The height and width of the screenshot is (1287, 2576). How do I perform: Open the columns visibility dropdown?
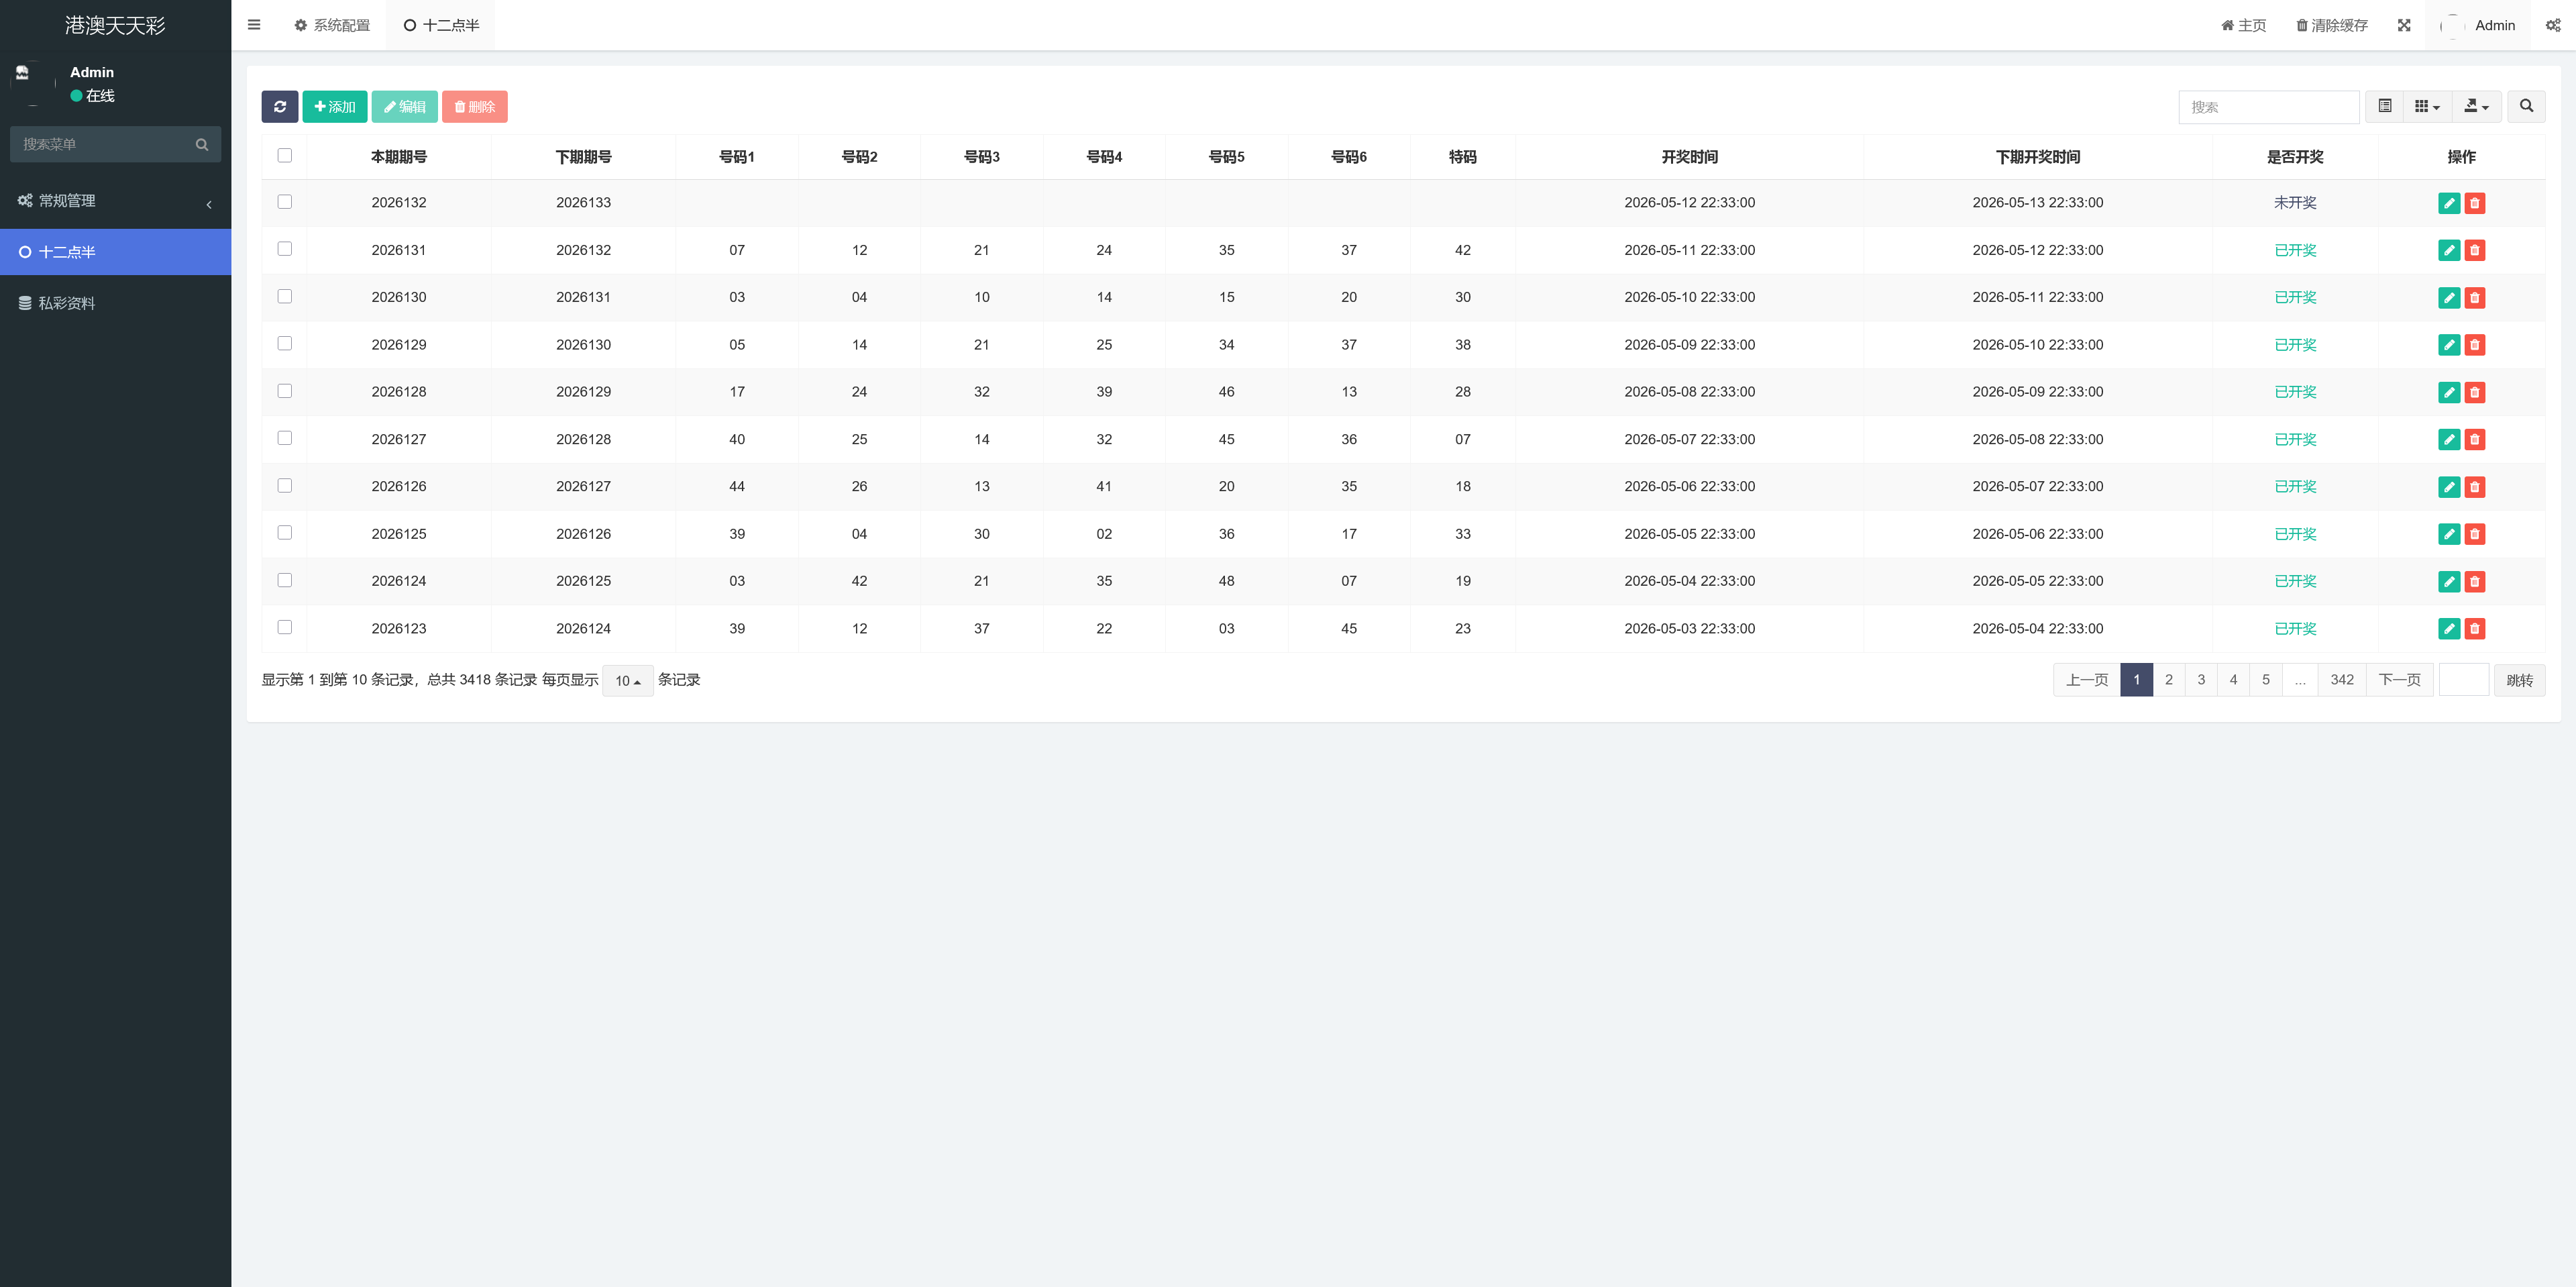pyautogui.click(x=2427, y=106)
